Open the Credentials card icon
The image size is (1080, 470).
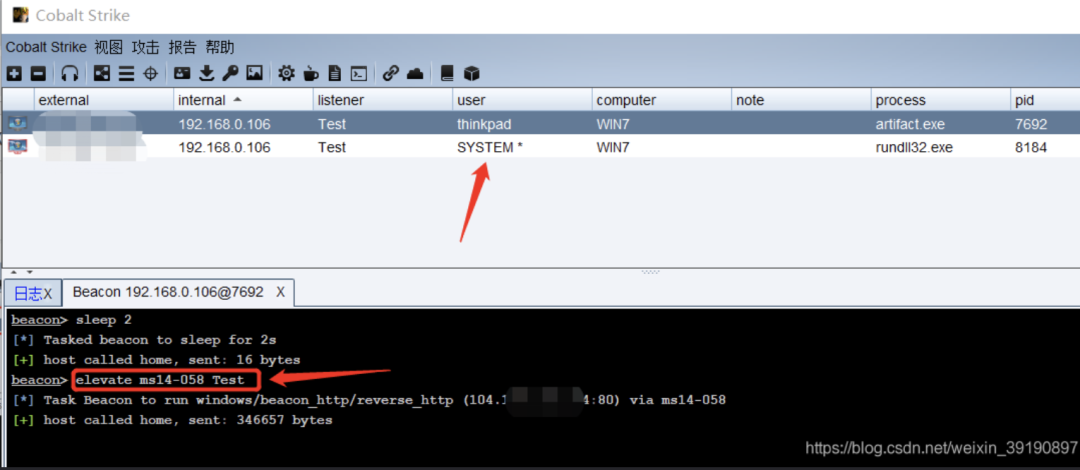coord(182,73)
